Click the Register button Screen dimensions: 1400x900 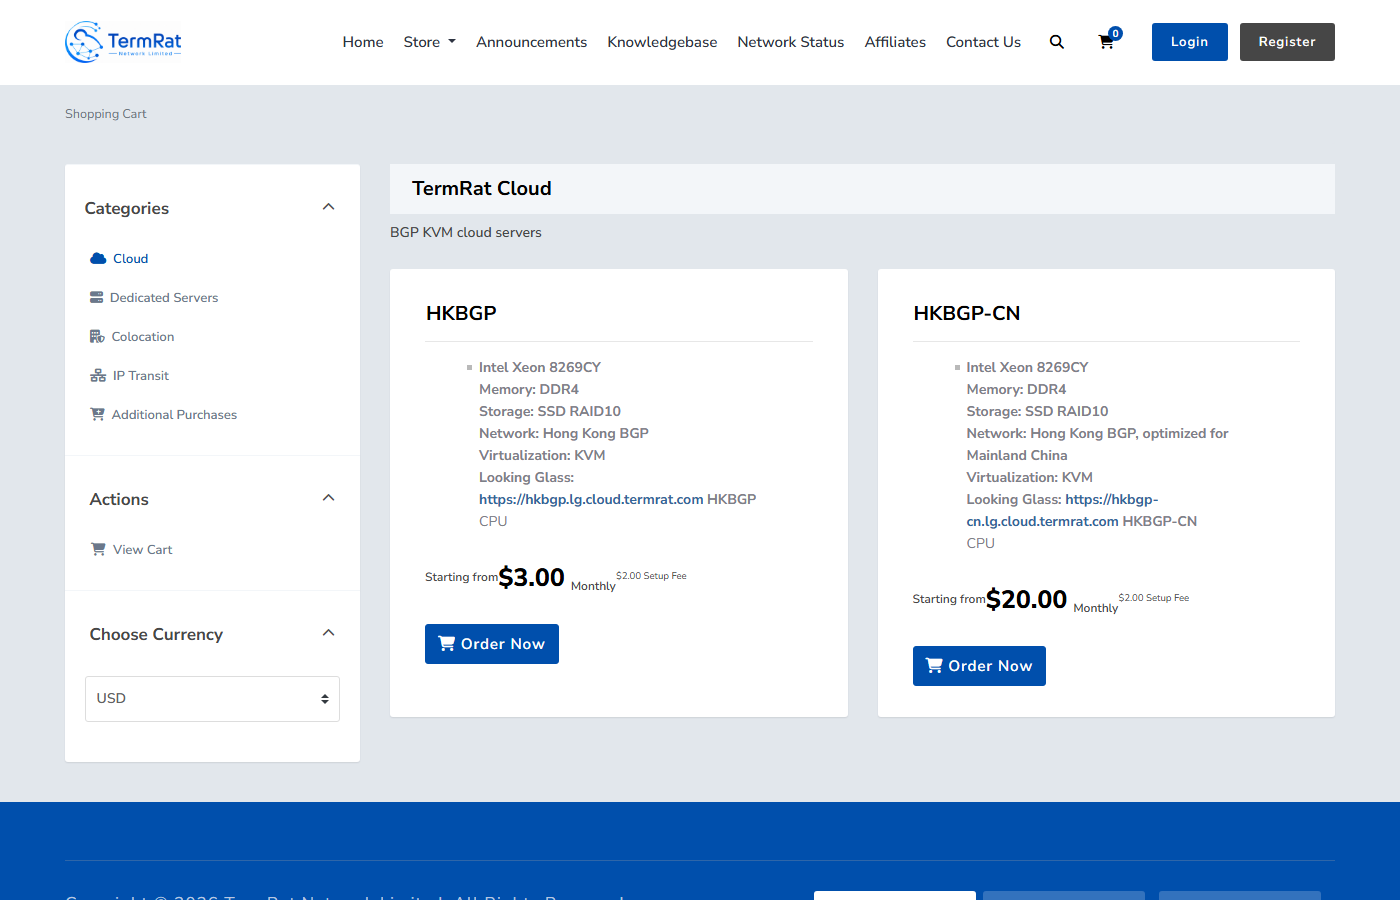coord(1287,42)
